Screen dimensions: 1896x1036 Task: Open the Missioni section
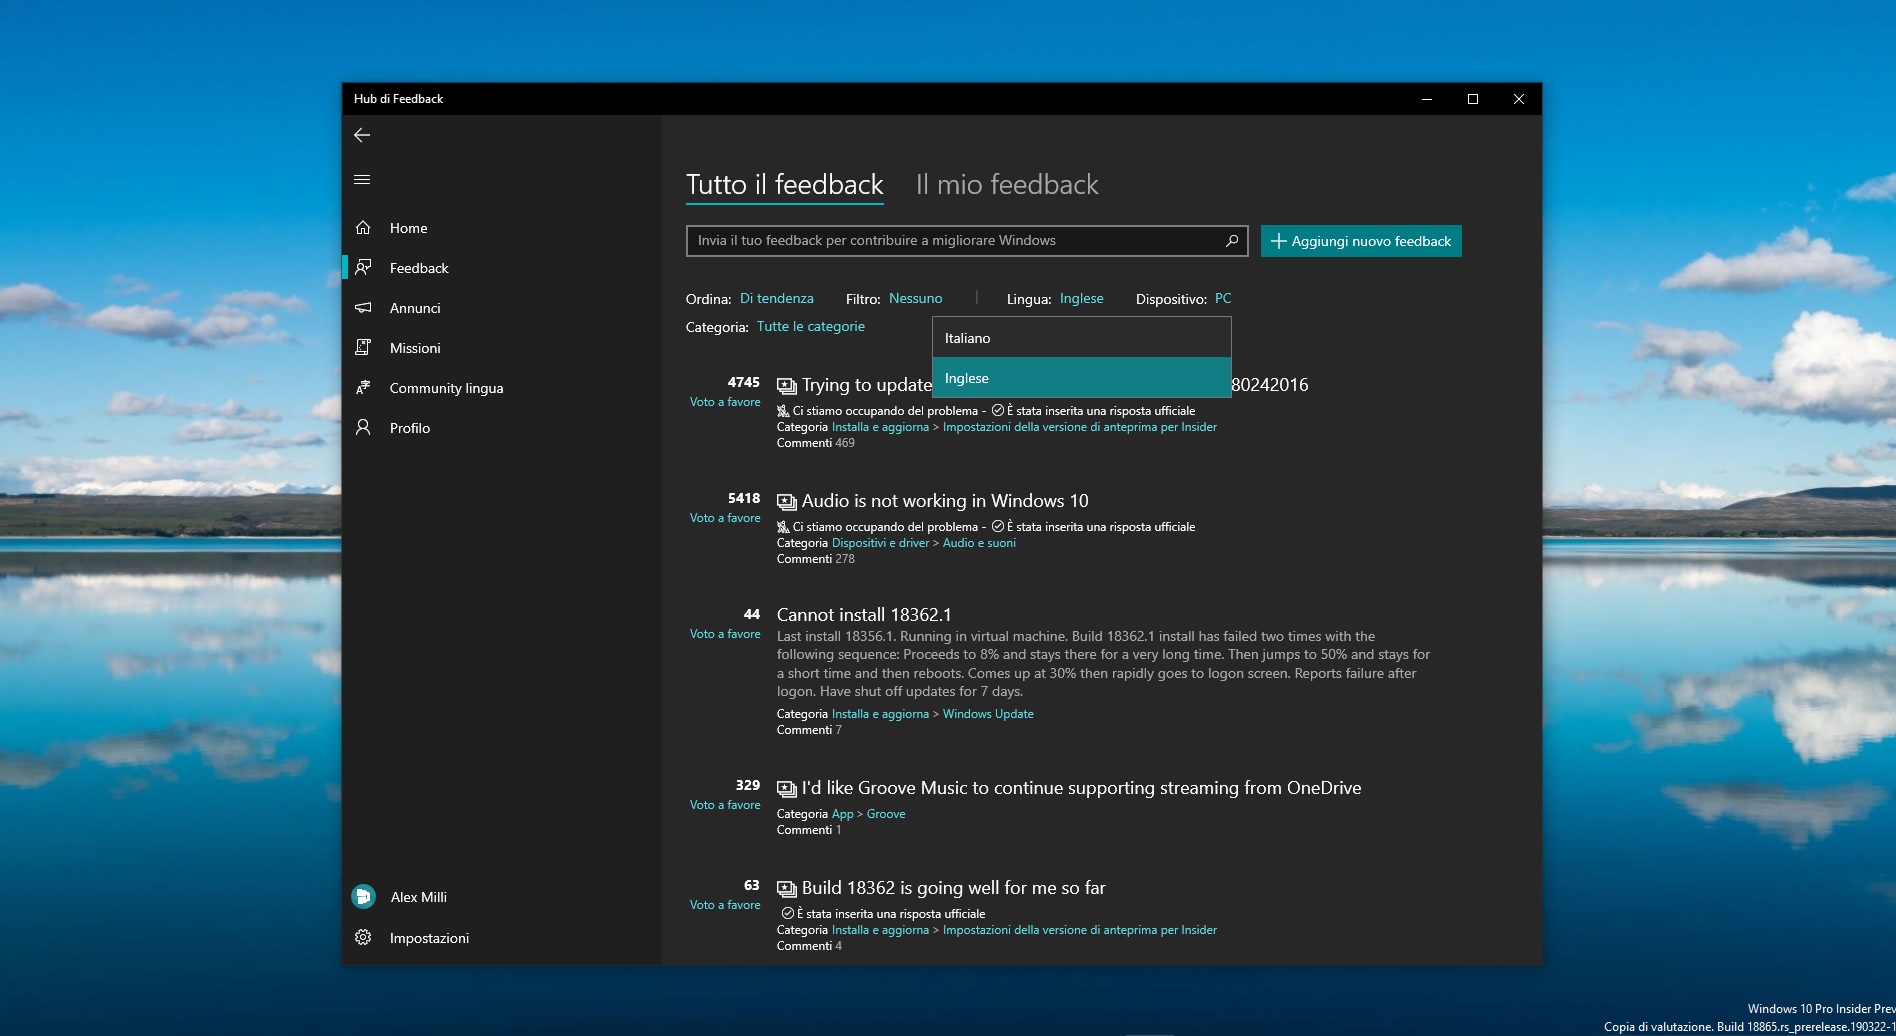[502, 348]
